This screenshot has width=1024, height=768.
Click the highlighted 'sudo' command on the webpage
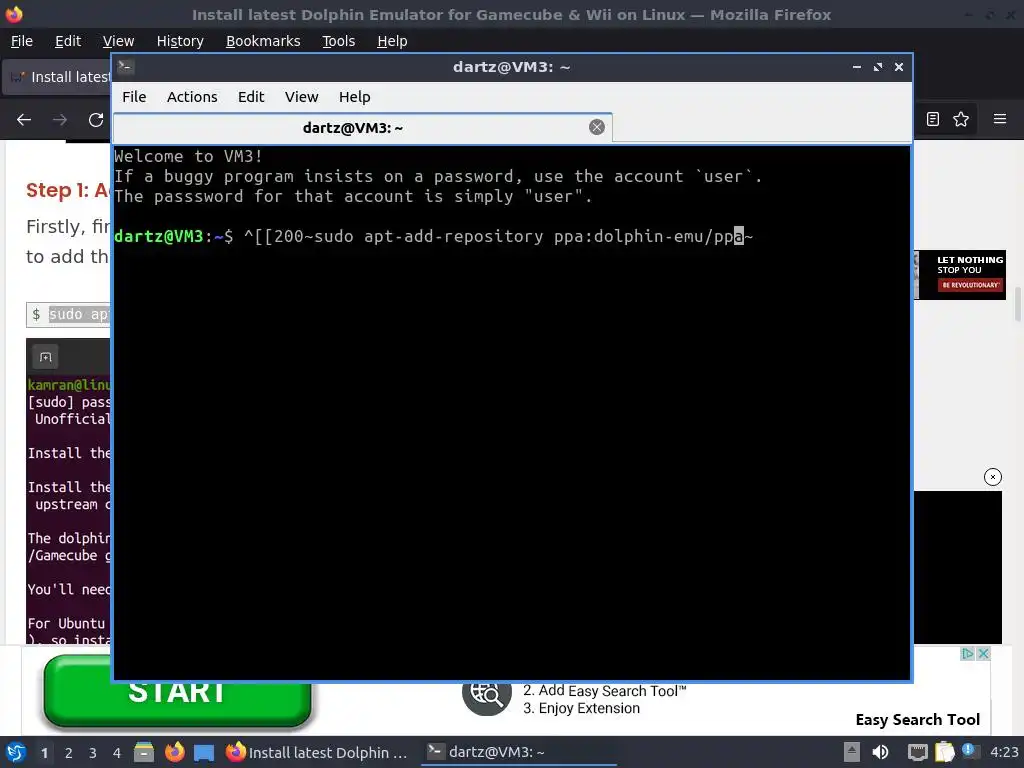coord(79,315)
